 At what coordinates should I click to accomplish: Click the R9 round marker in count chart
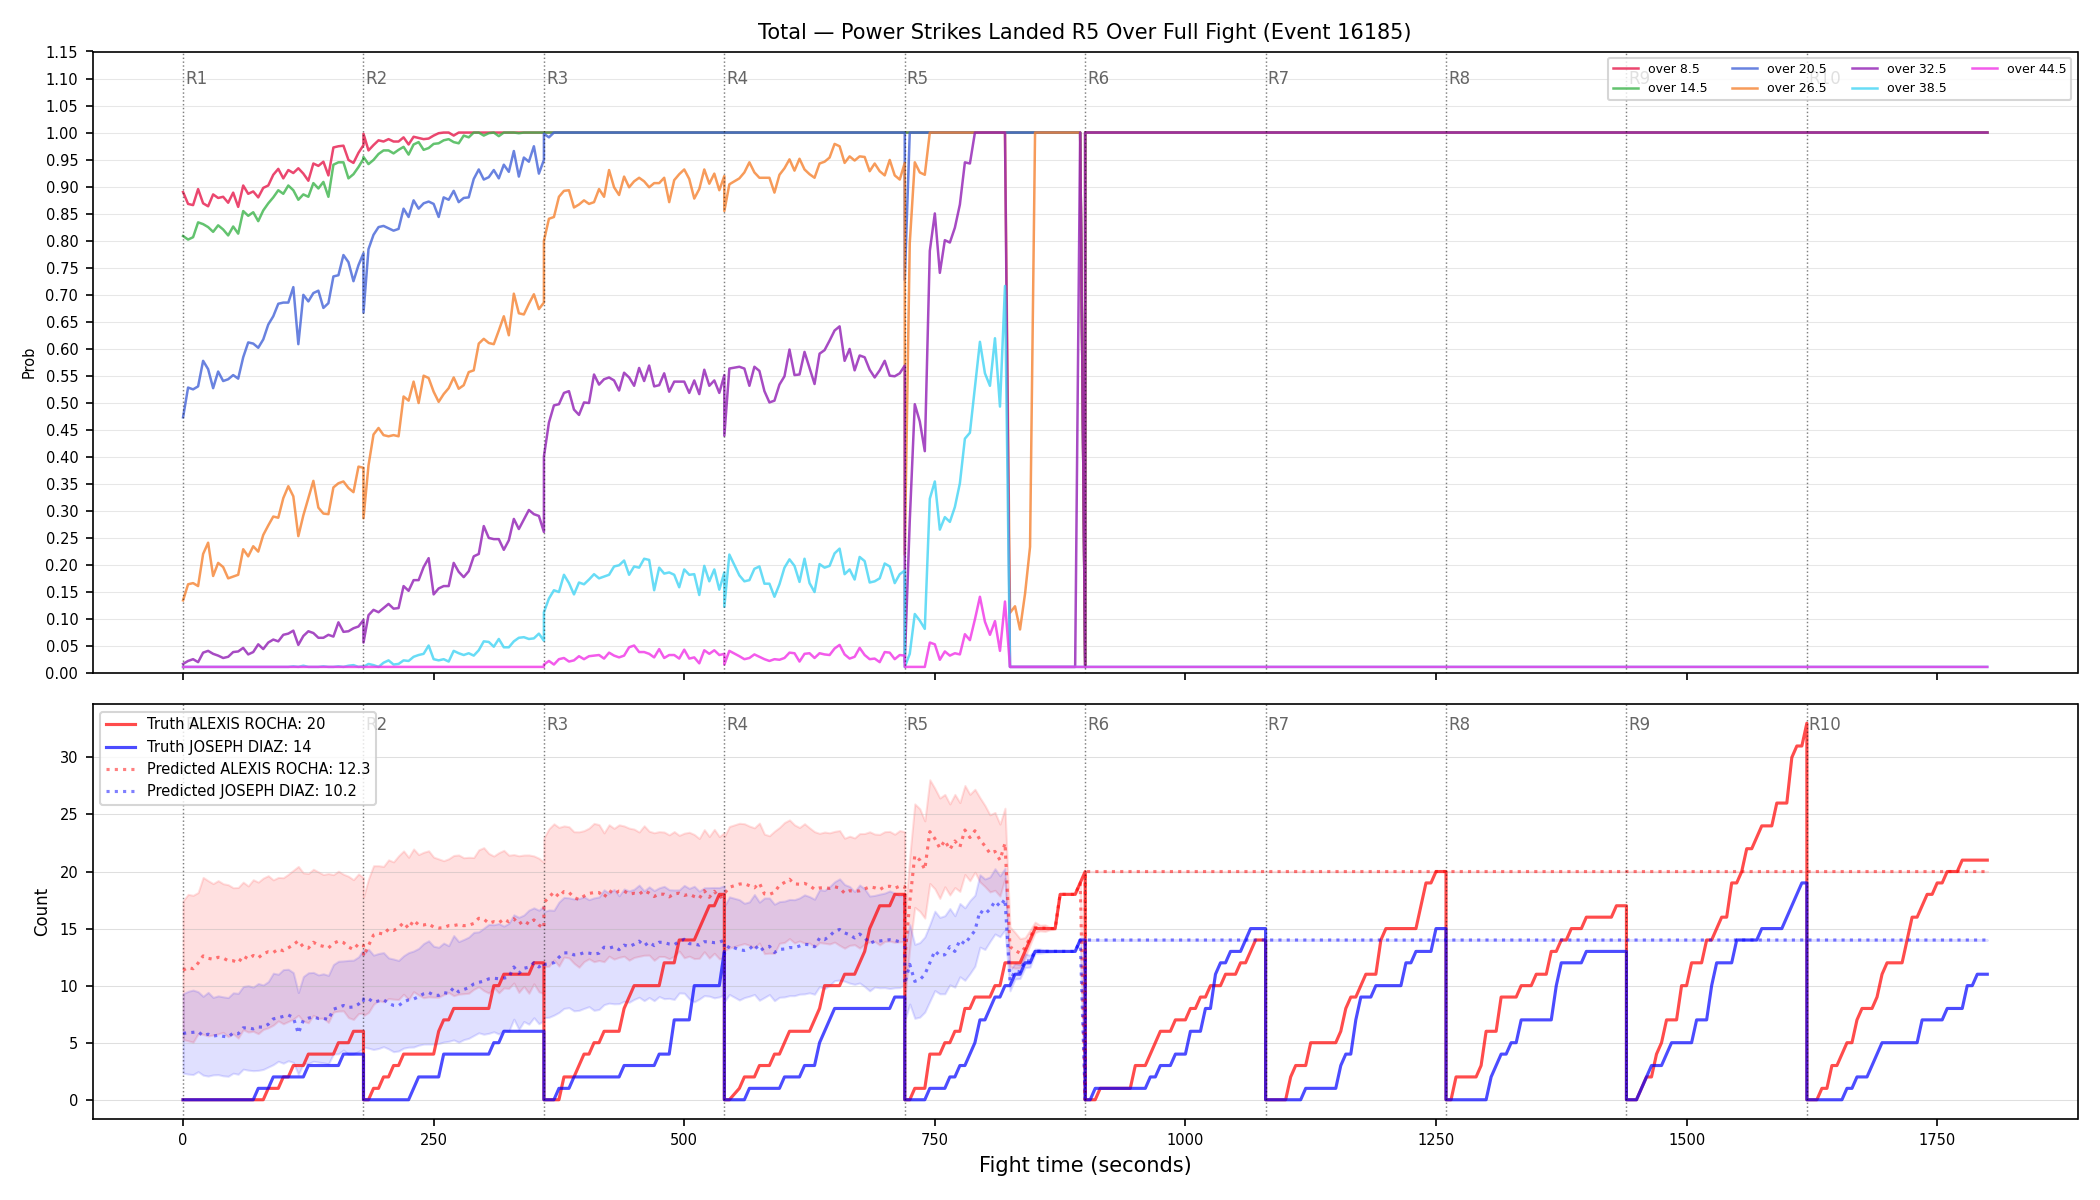(x=1639, y=724)
